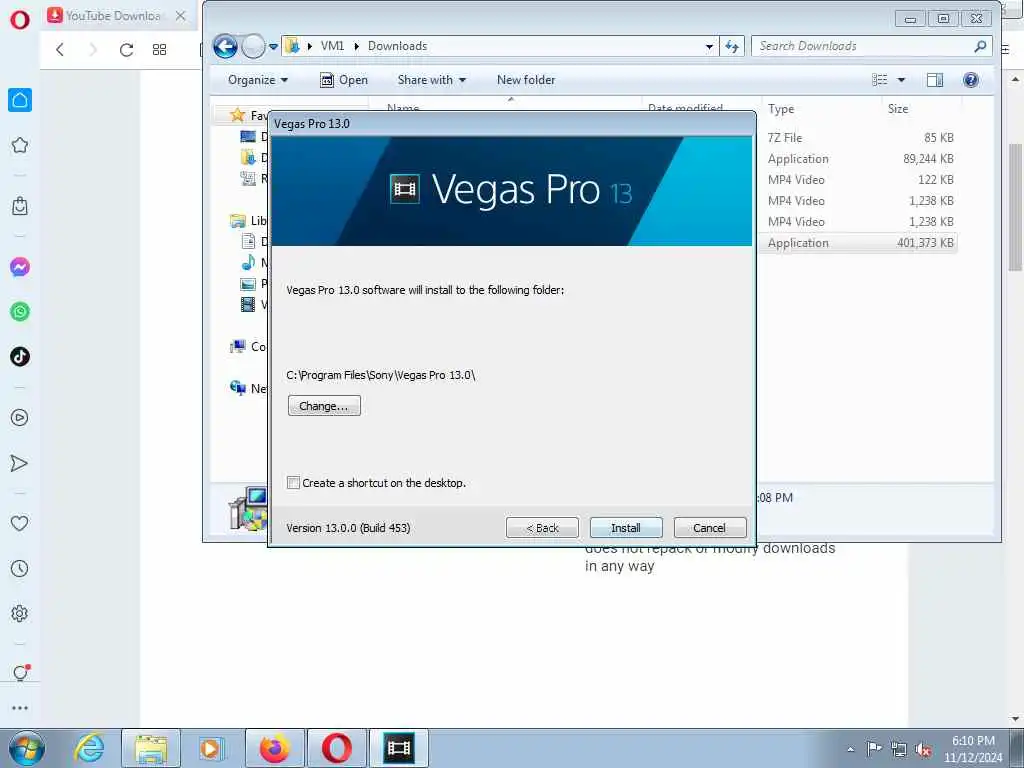This screenshot has width=1024, height=768.
Task: Switch to Vegas Pro setup in taskbar
Action: (399, 748)
